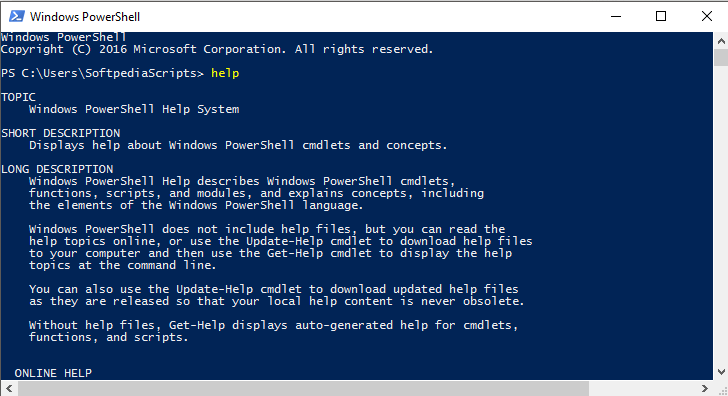The image size is (728, 396).
Task: Close the Windows PowerShell window
Action: coord(706,17)
